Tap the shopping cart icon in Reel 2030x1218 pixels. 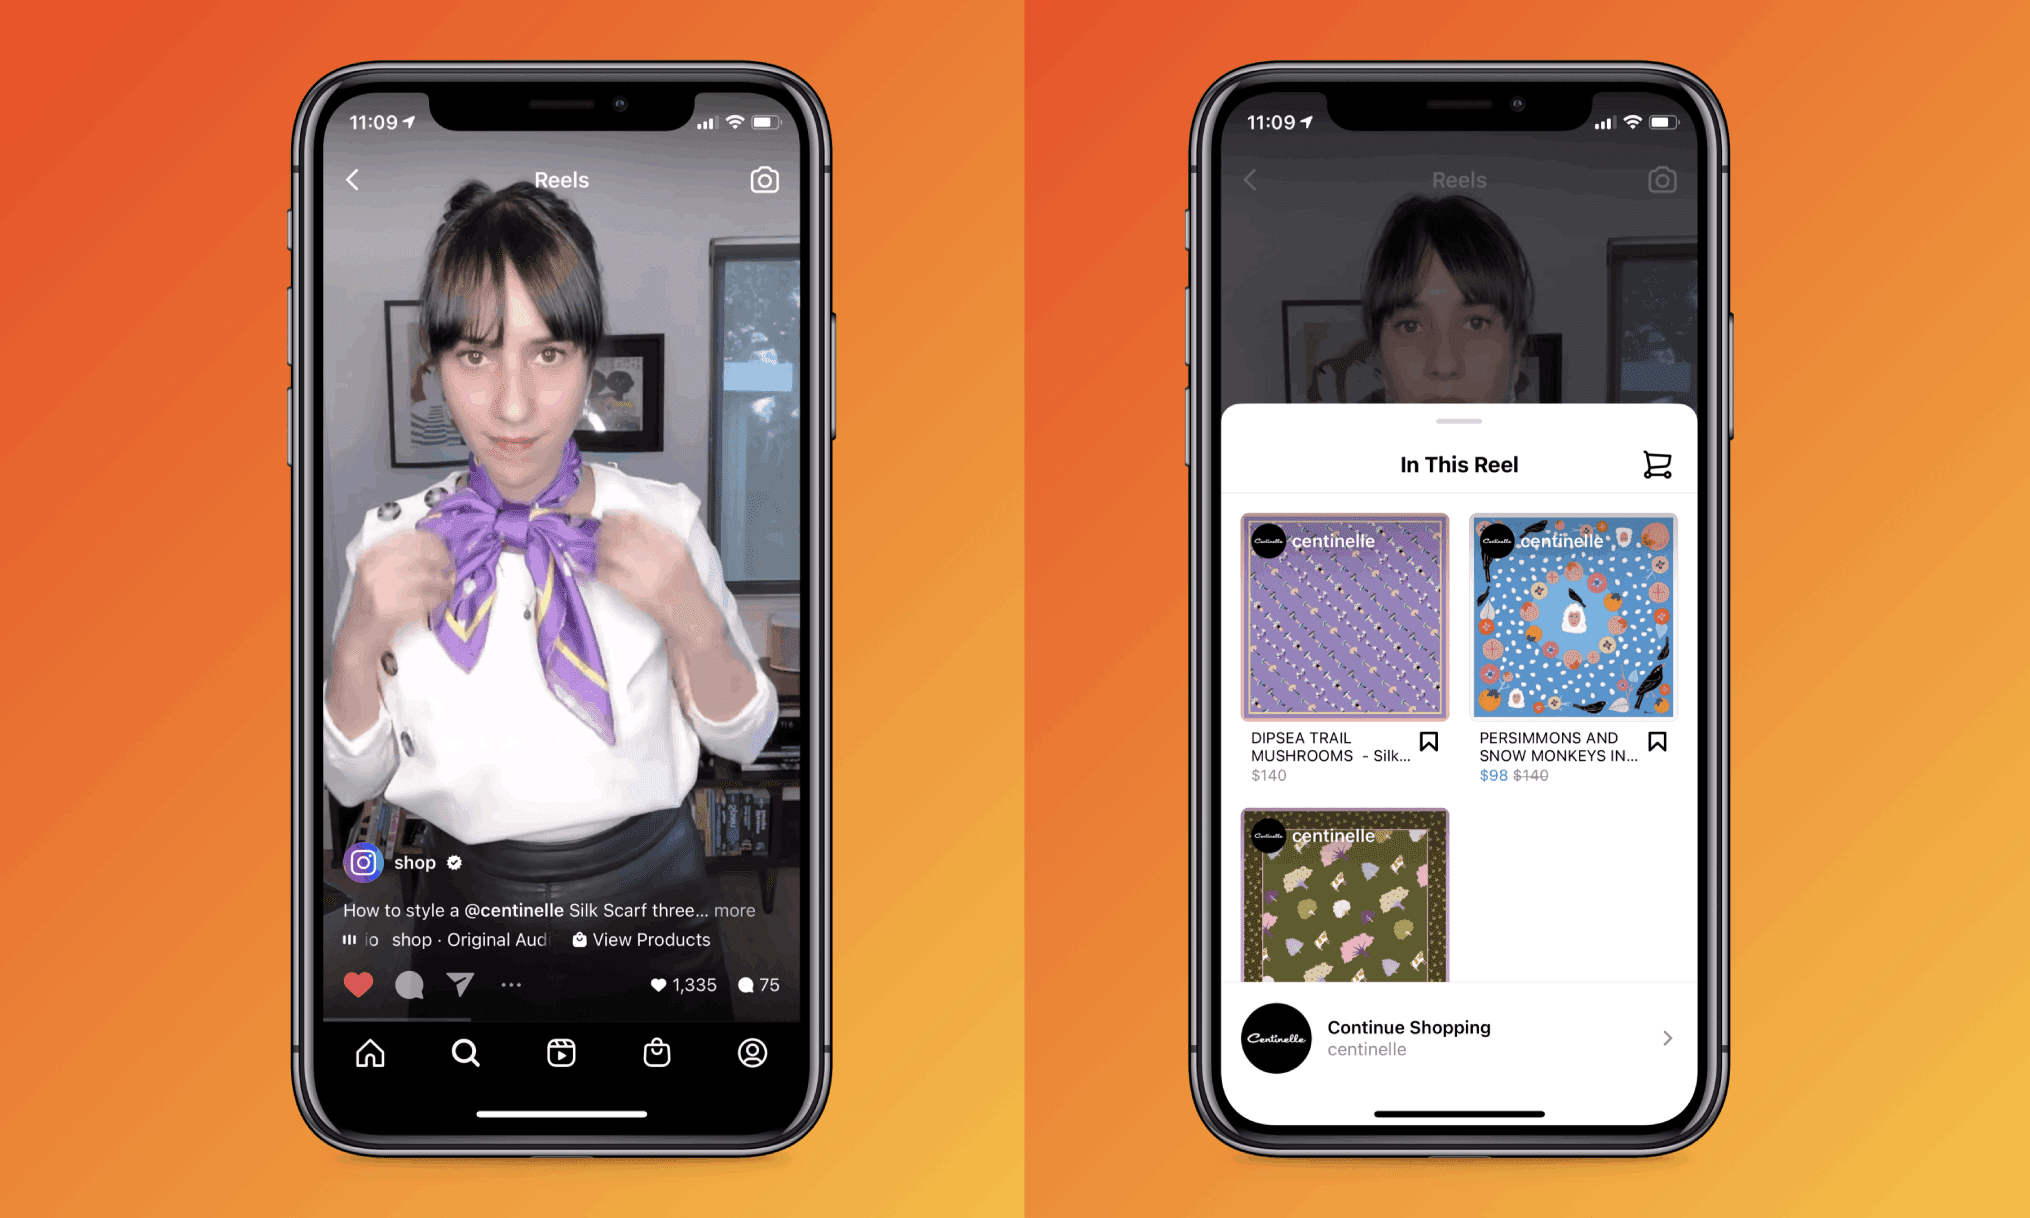click(1657, 464)
